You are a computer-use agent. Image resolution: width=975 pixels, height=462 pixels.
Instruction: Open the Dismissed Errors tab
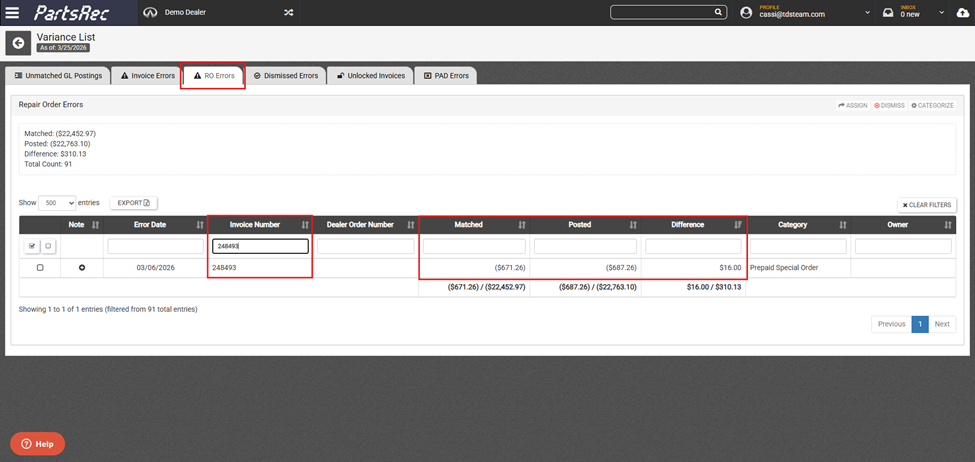[285, 76]
